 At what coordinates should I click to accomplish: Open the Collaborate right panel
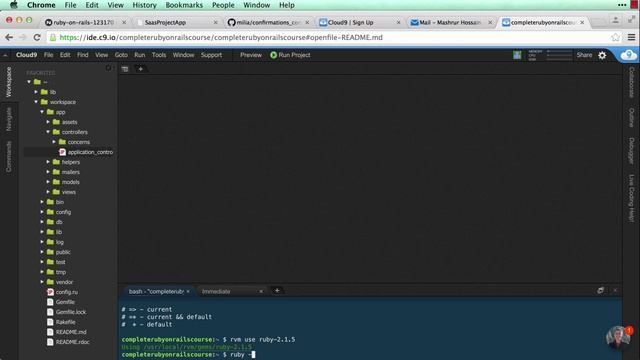tap(631, 82)
